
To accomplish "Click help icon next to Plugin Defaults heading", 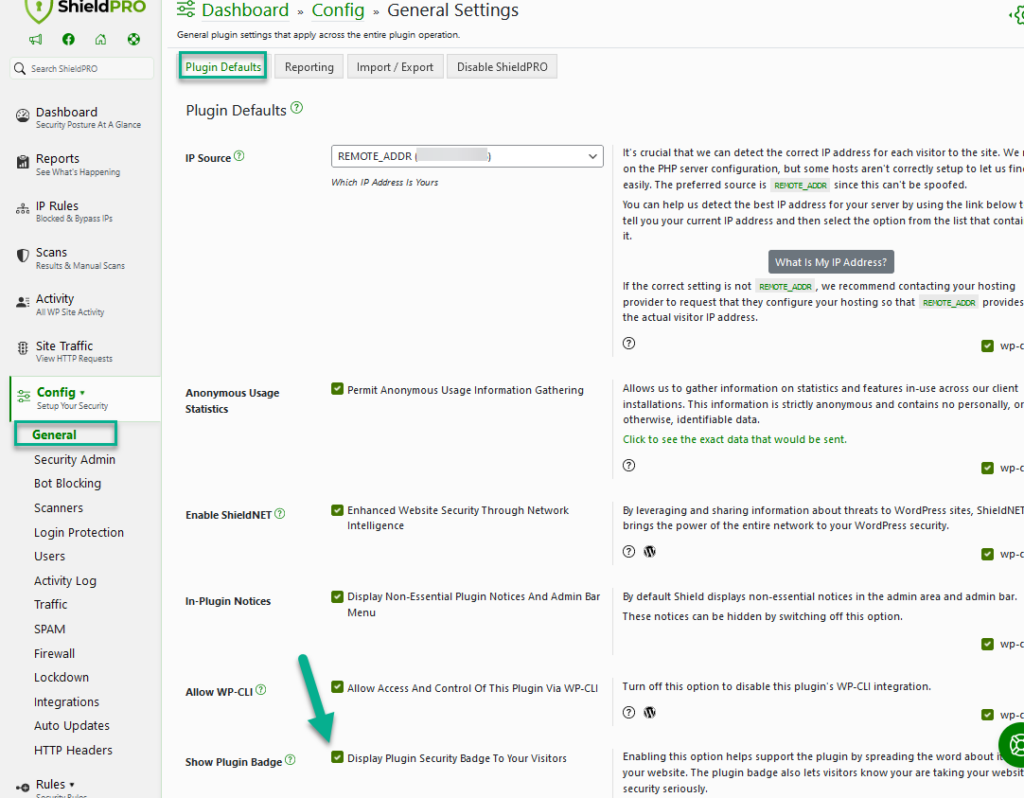I will (297, 109).
